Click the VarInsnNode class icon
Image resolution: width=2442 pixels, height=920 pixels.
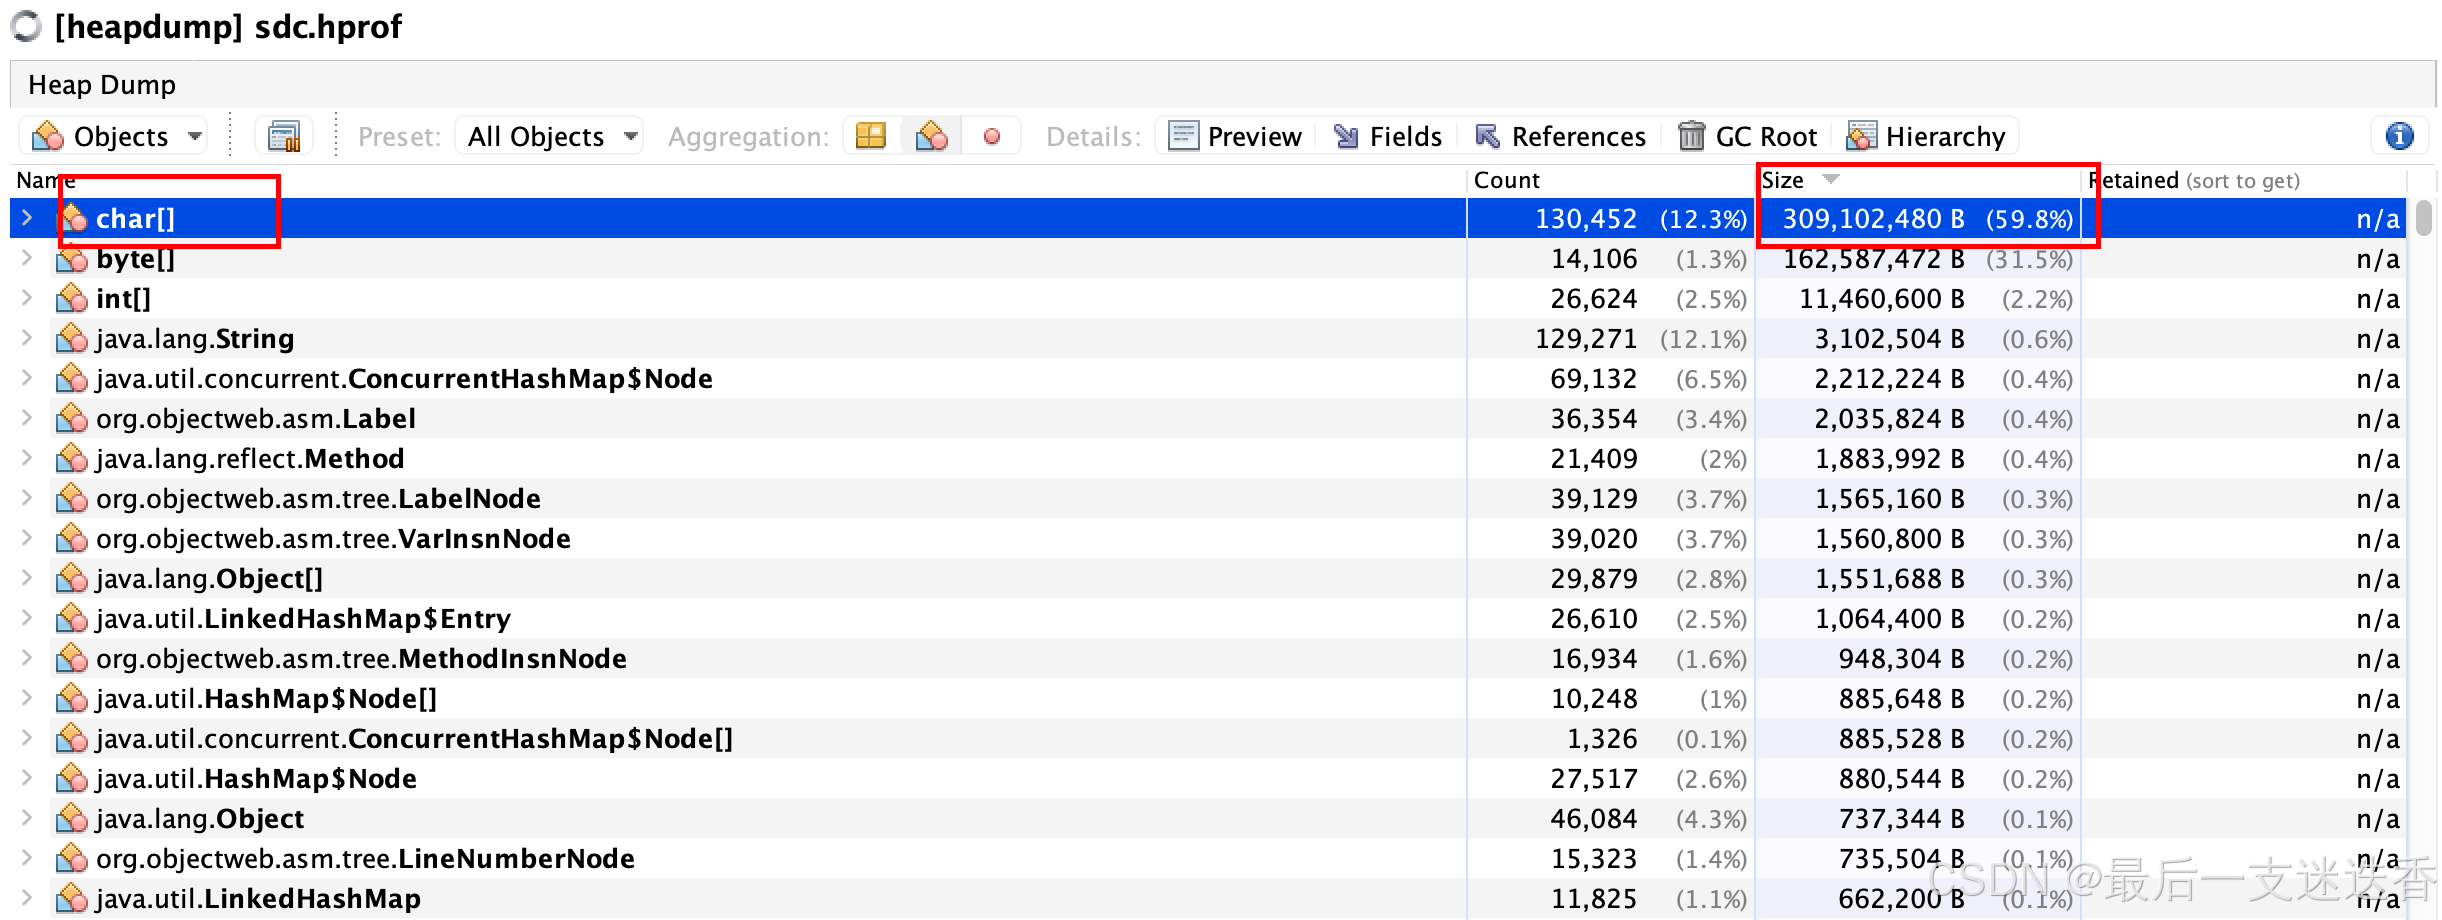click(x=72, y=538)
